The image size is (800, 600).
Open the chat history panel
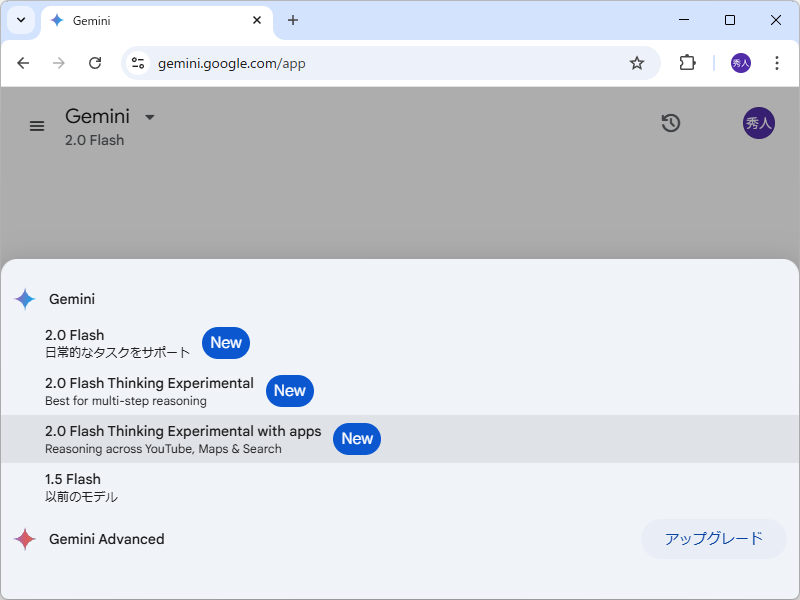(x=670, y=123)
